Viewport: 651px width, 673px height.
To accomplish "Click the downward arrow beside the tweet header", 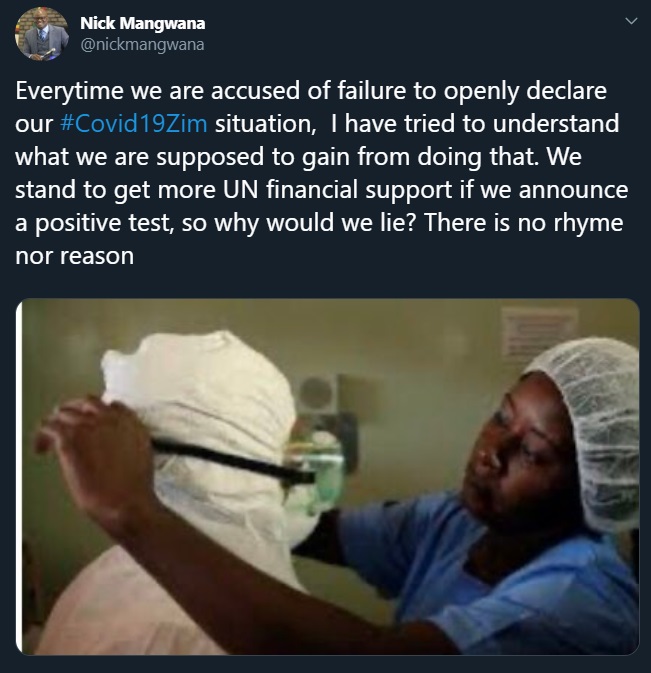I will point(631,21).
